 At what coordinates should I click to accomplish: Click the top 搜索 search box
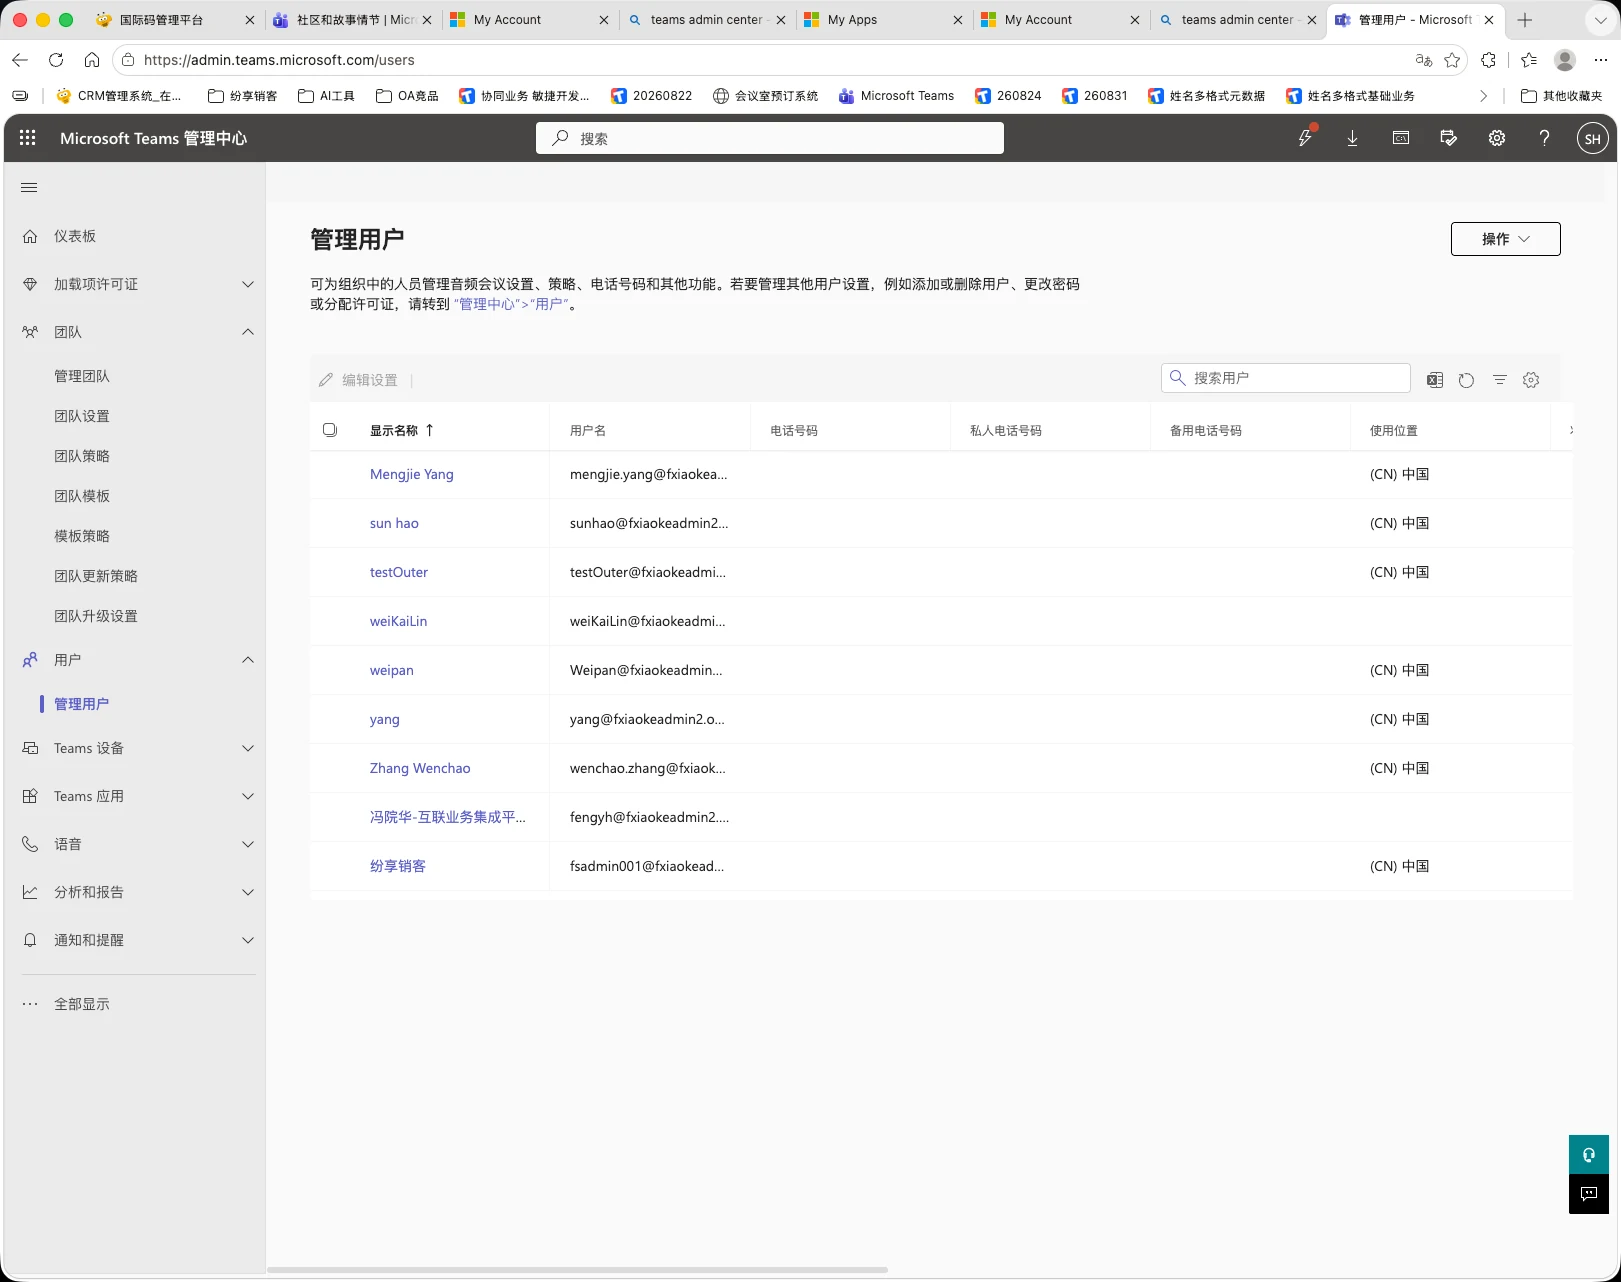coord(770,138)
